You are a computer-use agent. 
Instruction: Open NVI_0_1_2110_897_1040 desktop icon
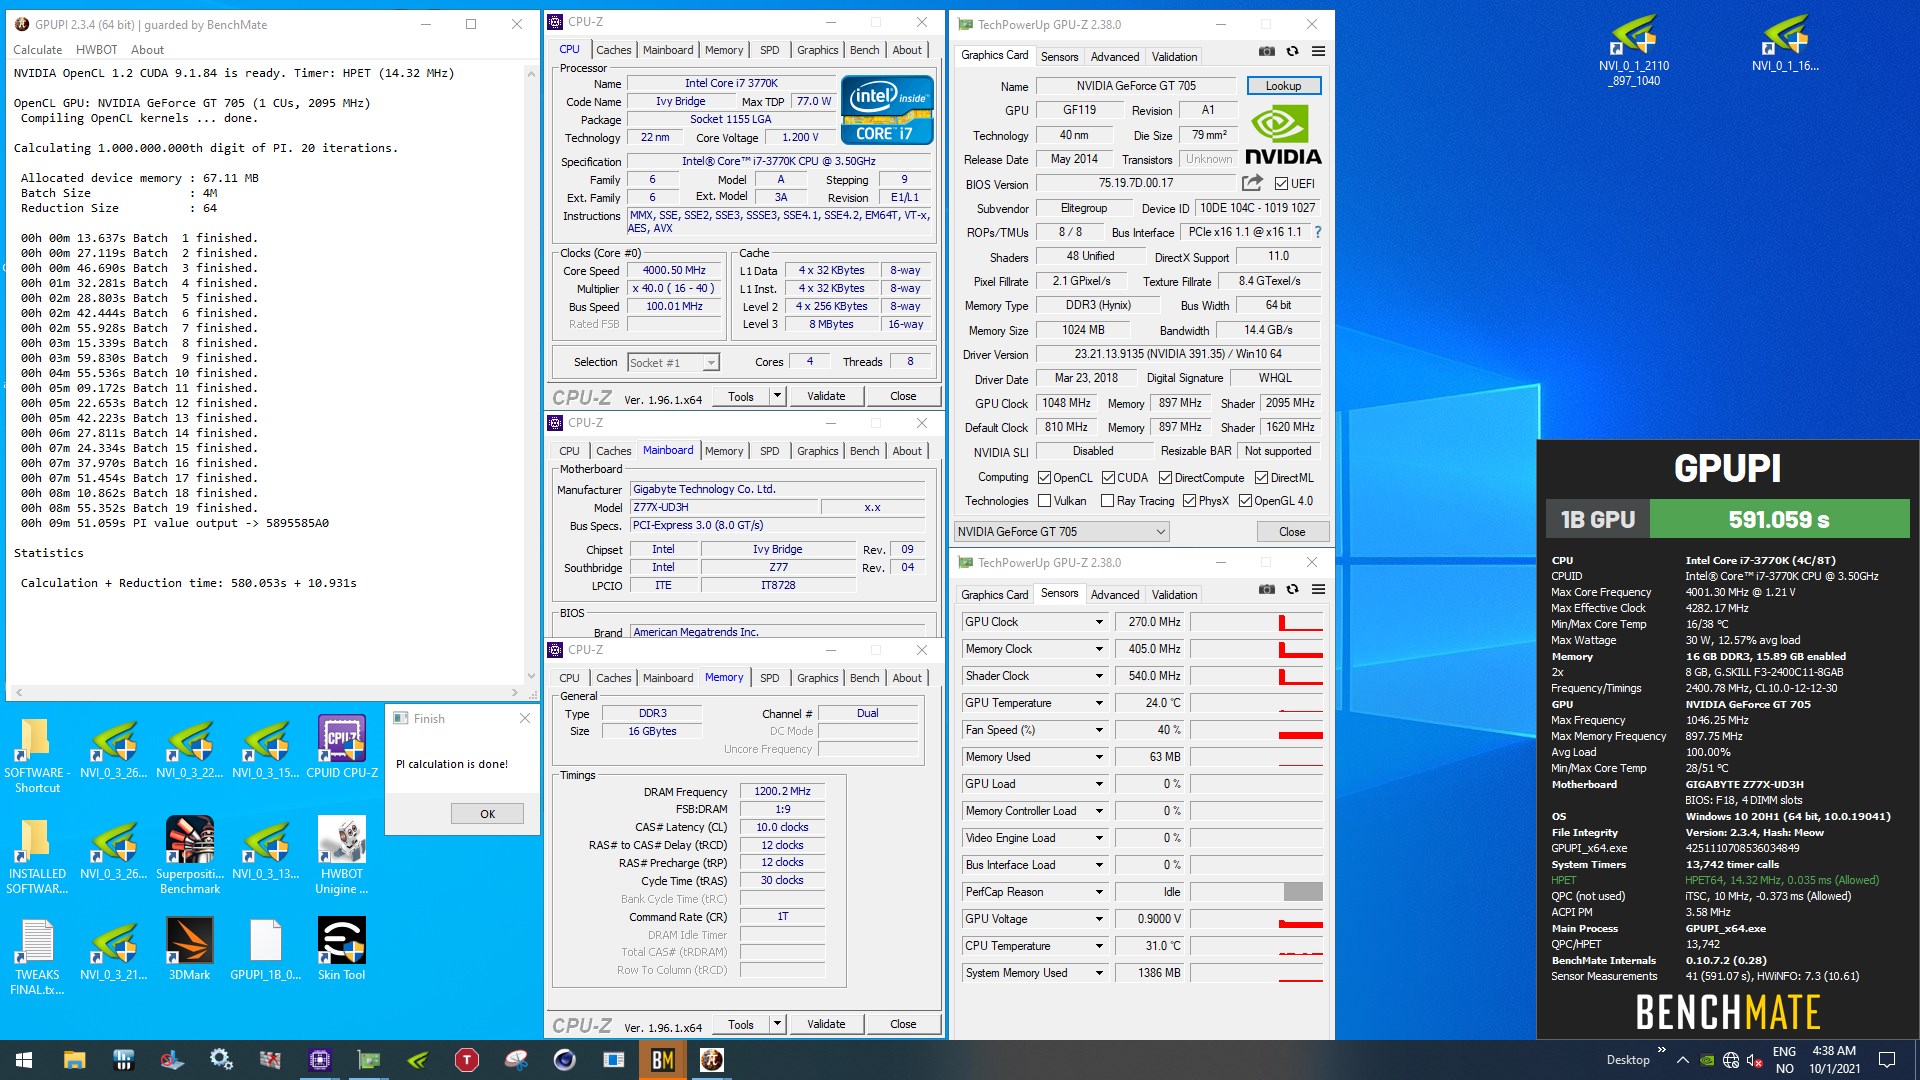click(1634, 50)
